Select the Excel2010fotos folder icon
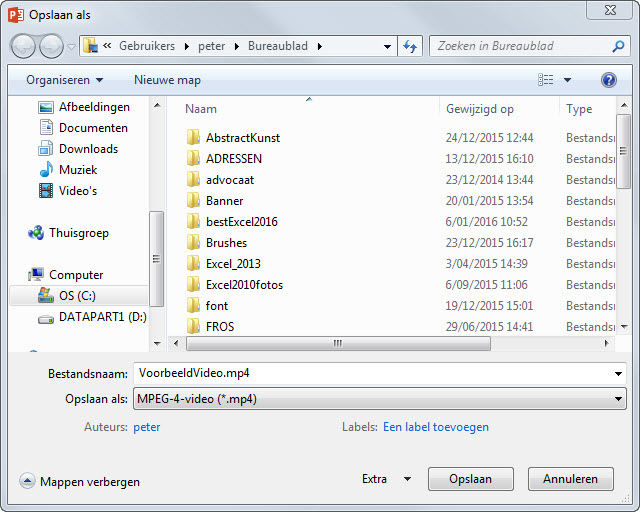 (x=193, y=285)
